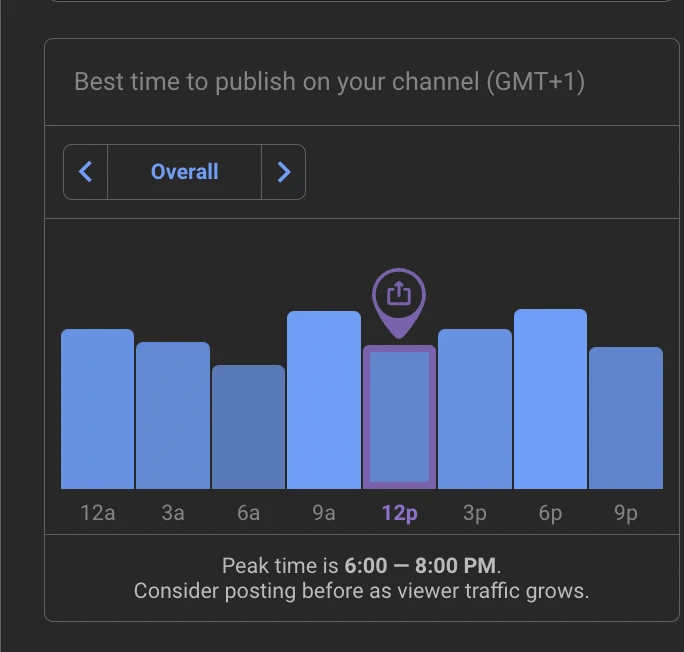Click the peak time 6:00 — 8:00 PM text
Image resolution: width=684 pixels, height=652 pixels.
click(420, 566)
